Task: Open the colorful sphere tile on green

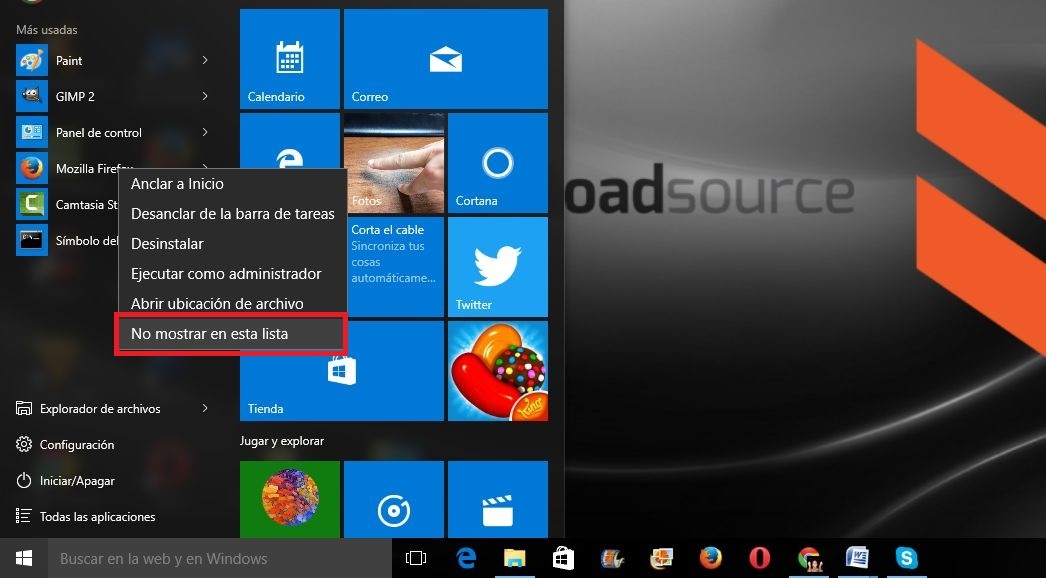Action: tap(290, 499)
